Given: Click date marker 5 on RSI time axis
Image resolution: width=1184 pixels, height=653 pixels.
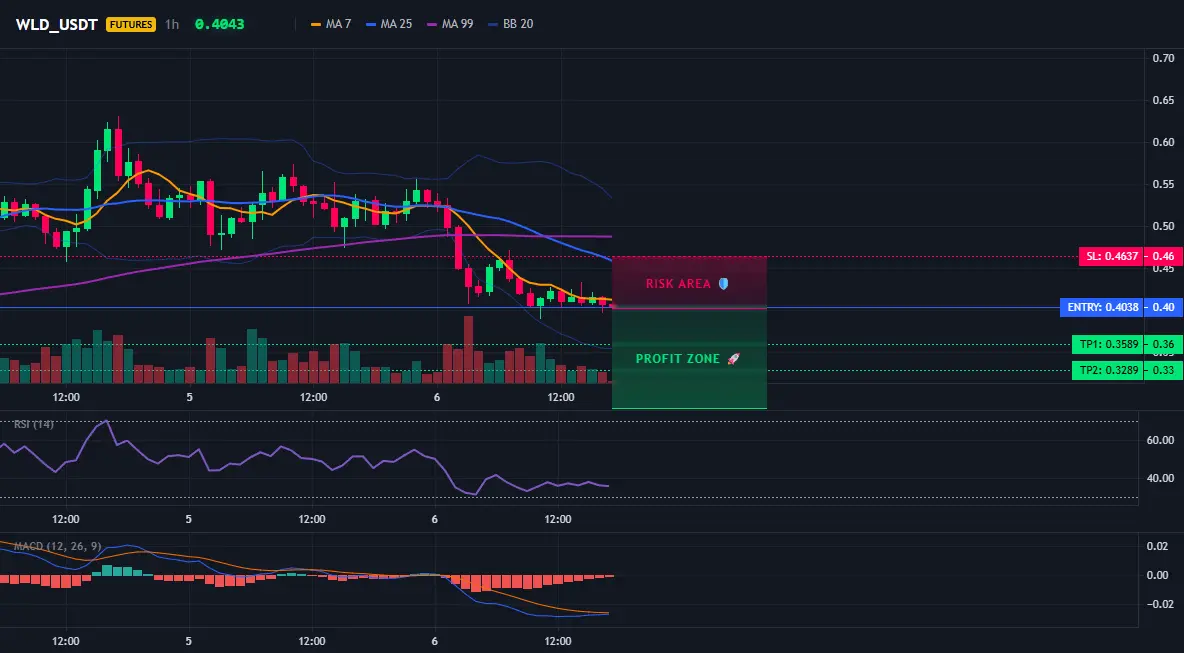Looking at the screenshot, I should (x=189, y=519).
